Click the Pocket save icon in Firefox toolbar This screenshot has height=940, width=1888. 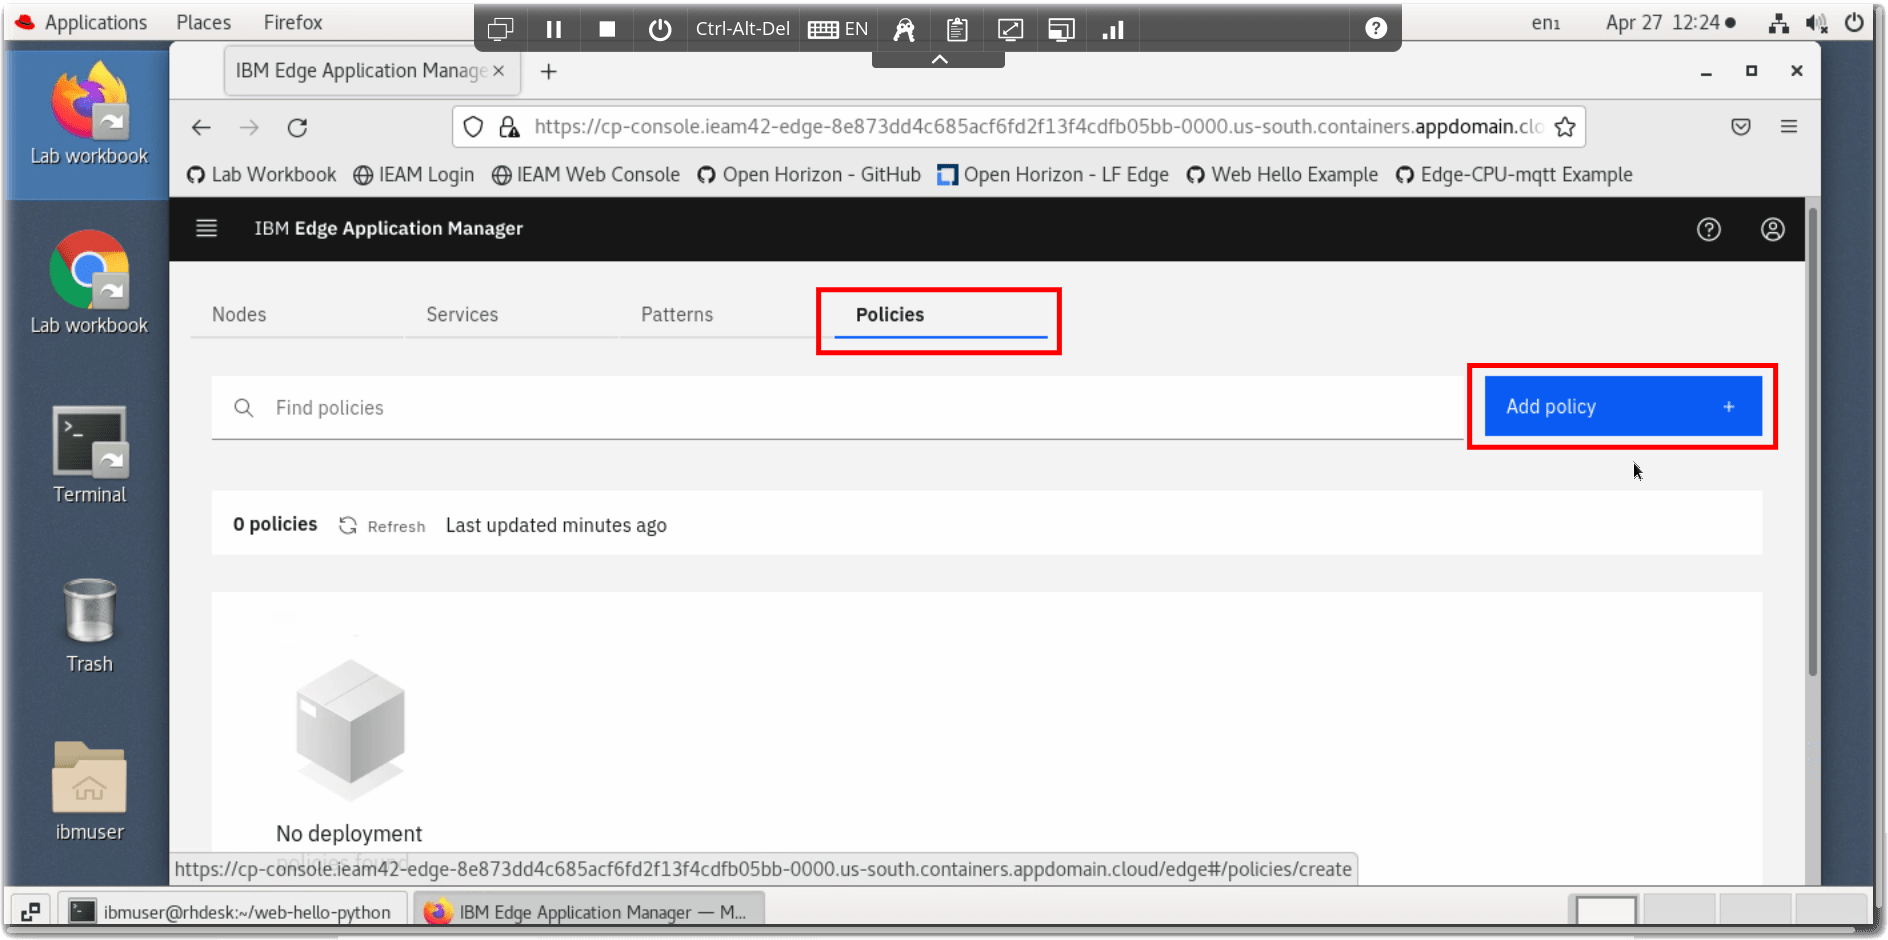click(x=1741, y=127)
